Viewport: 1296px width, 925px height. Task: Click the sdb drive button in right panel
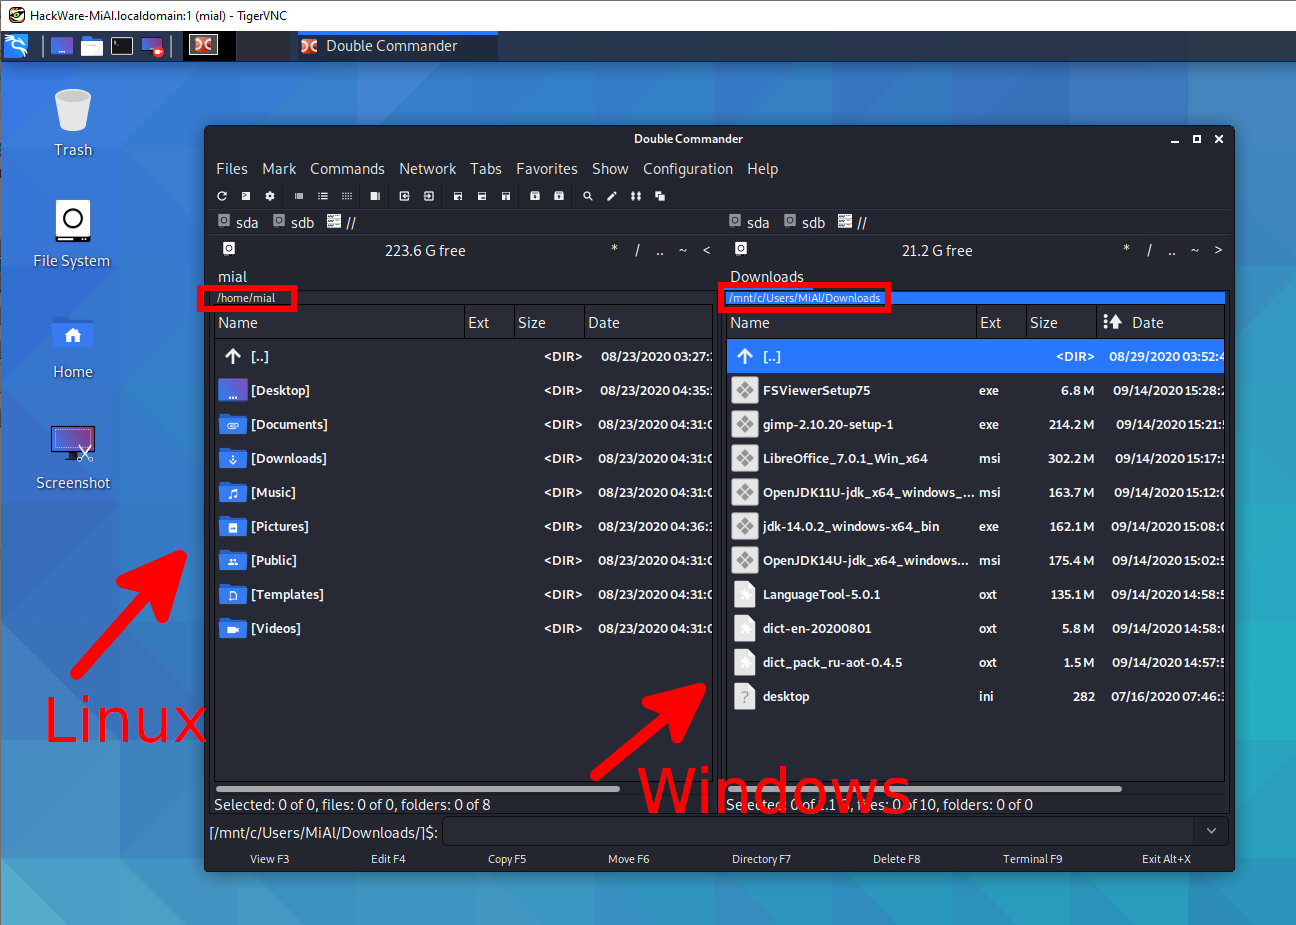(805, 222)
